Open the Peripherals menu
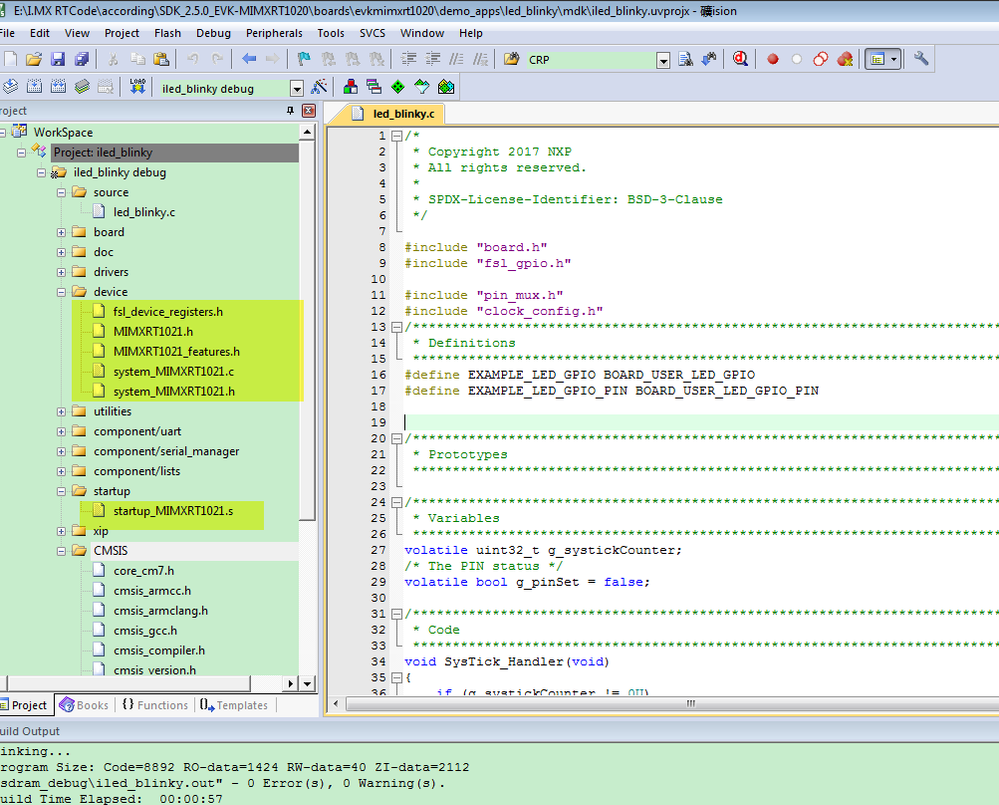The width and height of the screenshot is (999, 805). tap(274, 33)
